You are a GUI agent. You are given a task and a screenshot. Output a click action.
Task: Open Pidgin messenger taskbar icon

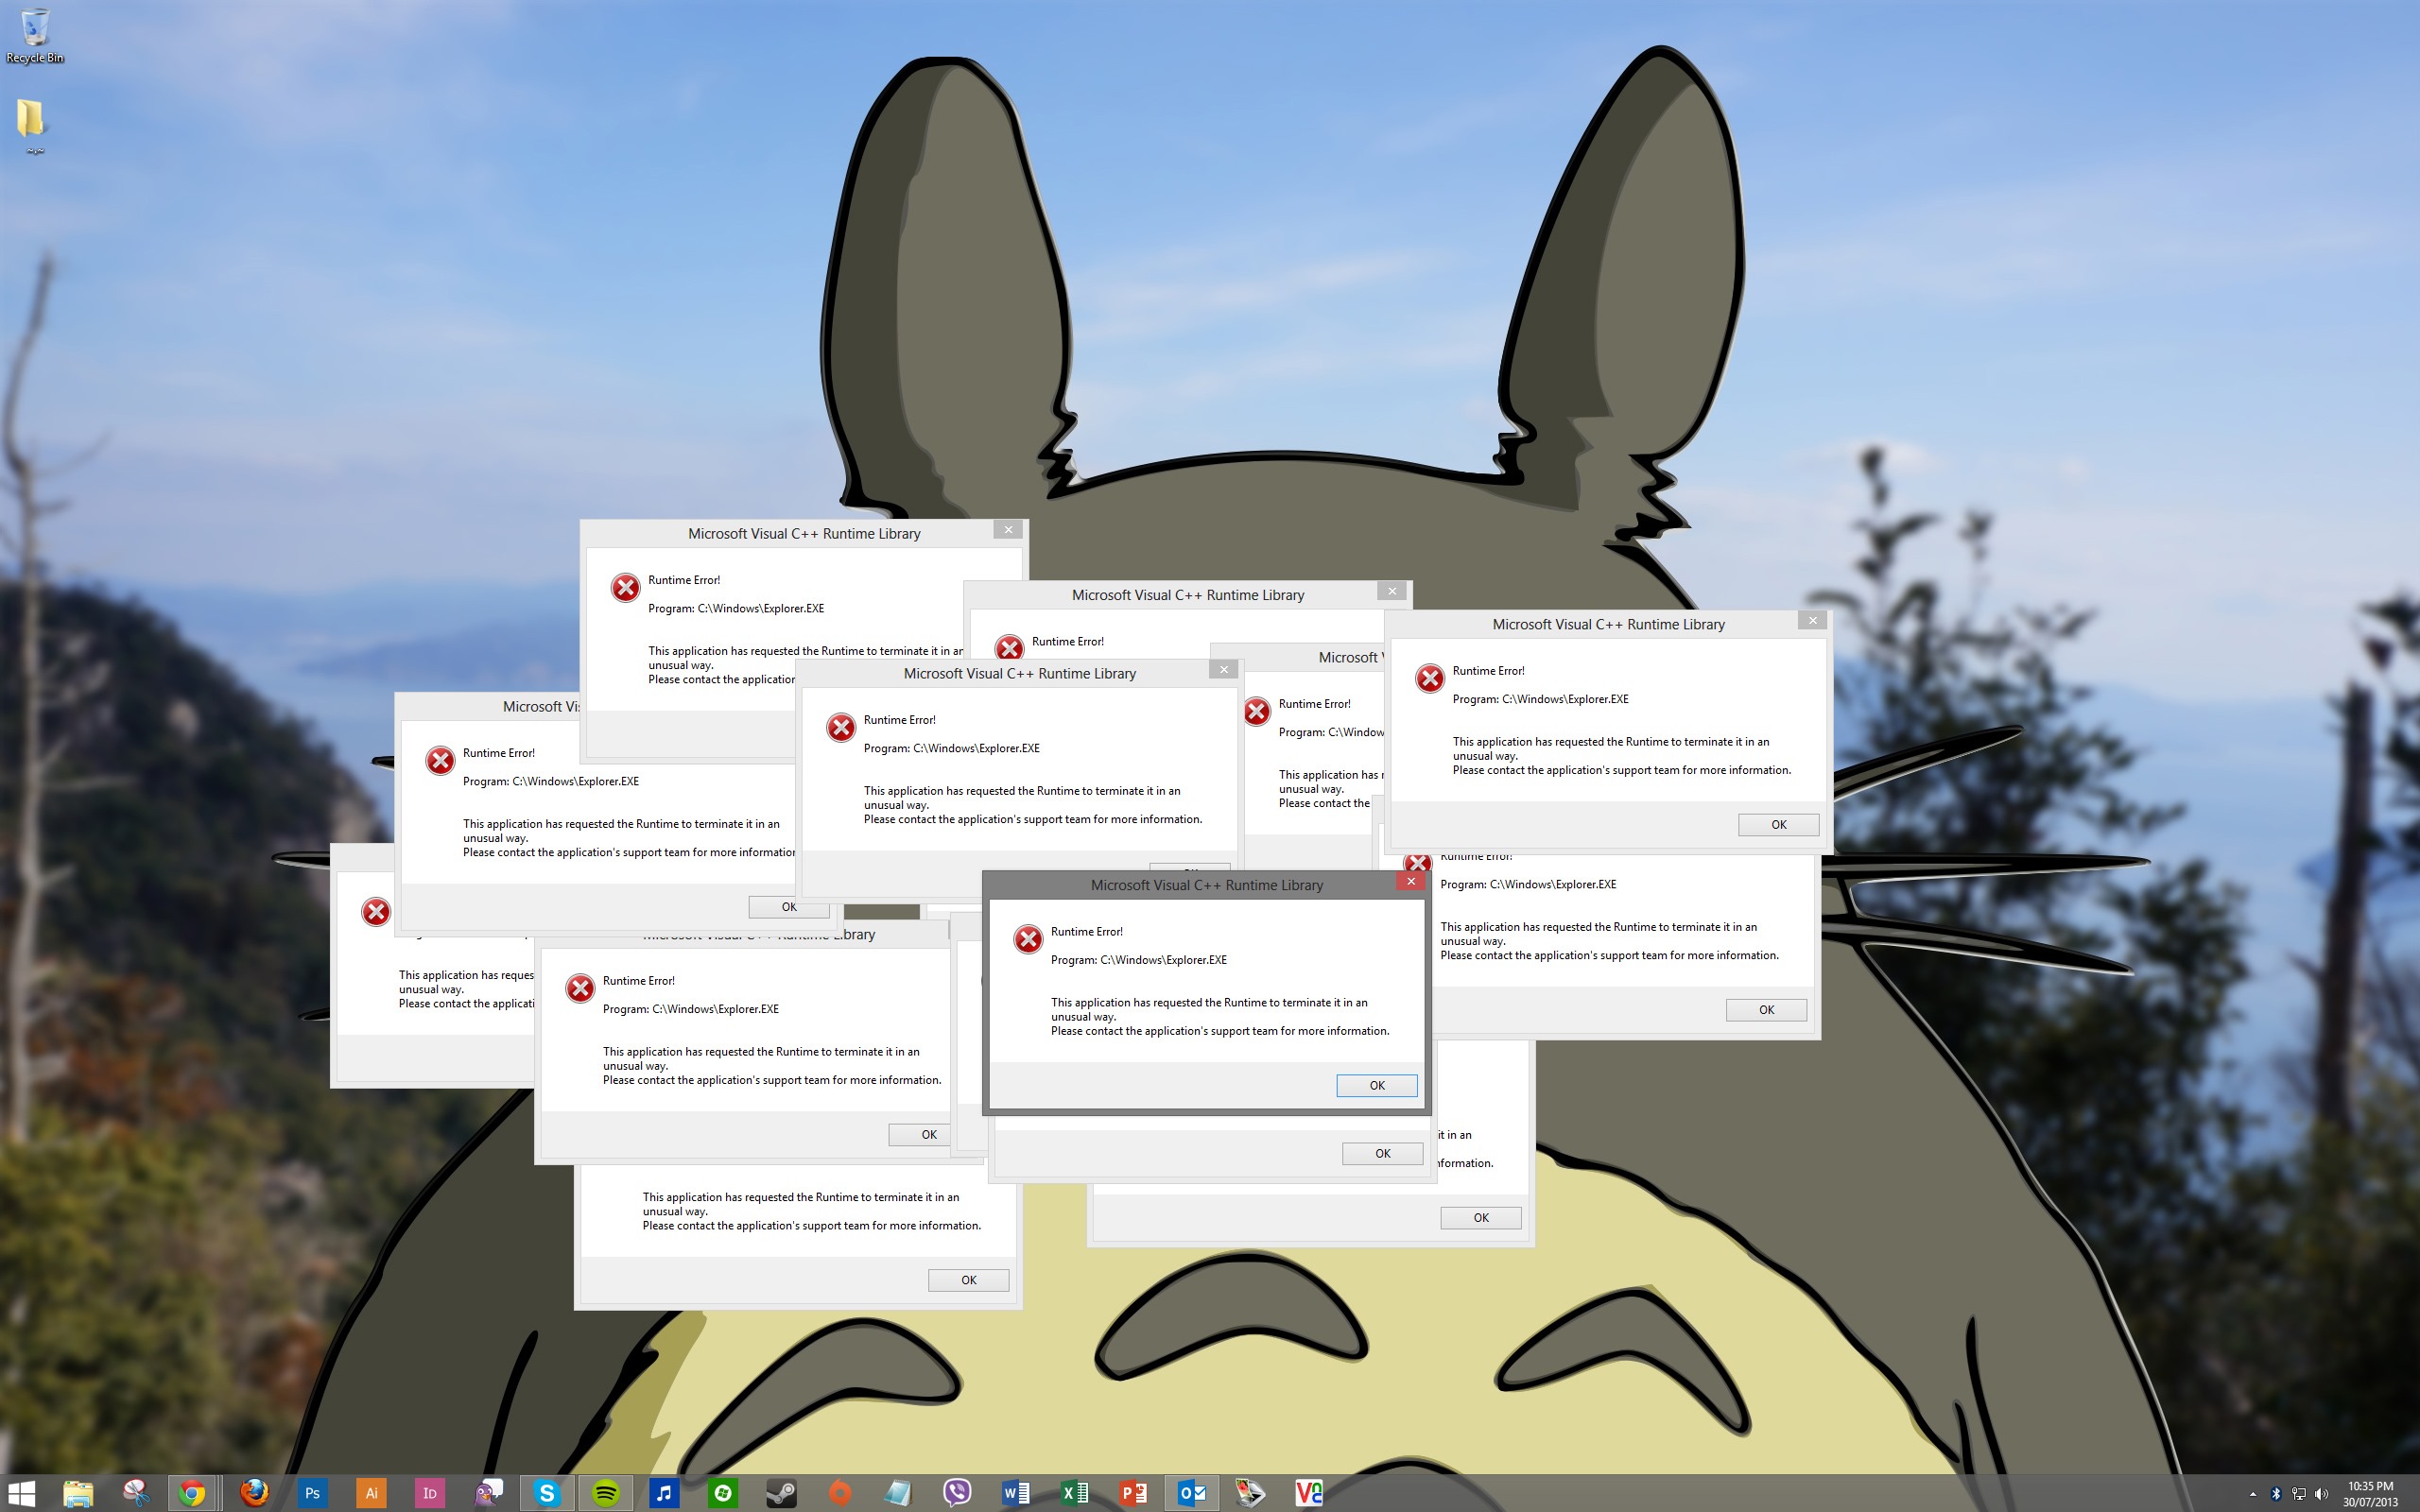(488, 1494)
